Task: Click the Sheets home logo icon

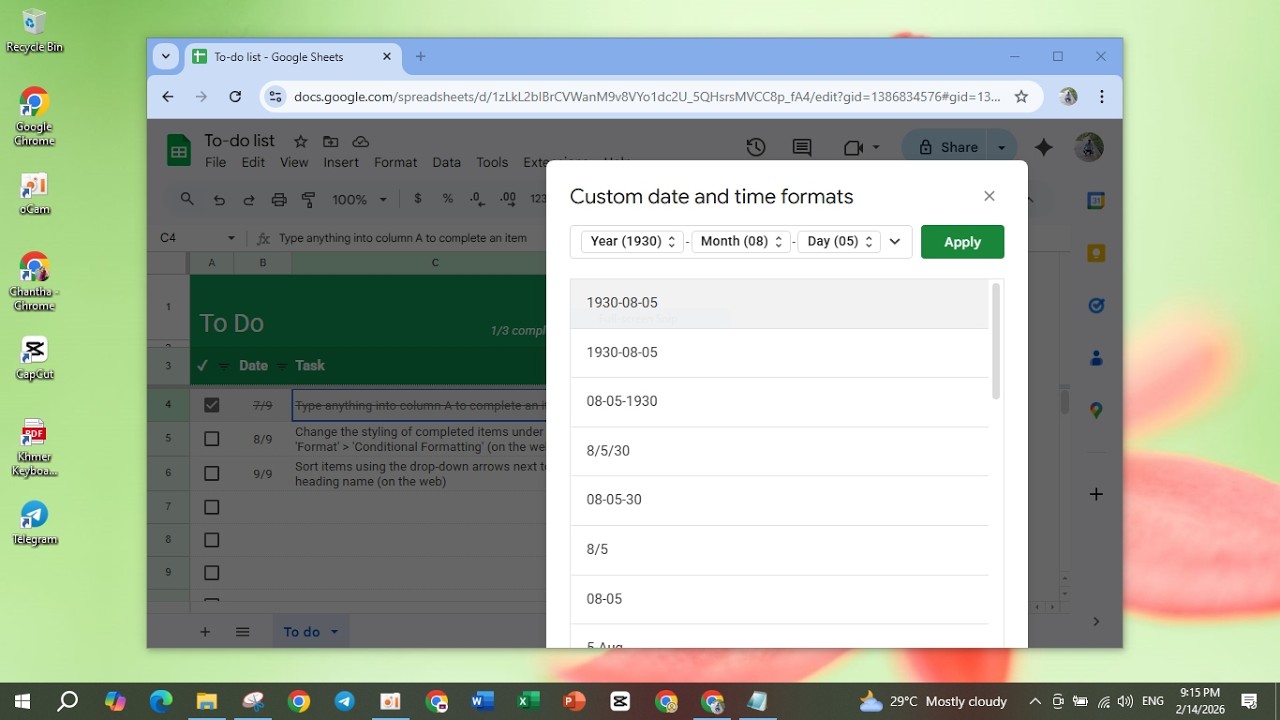Action: (178, 151)
